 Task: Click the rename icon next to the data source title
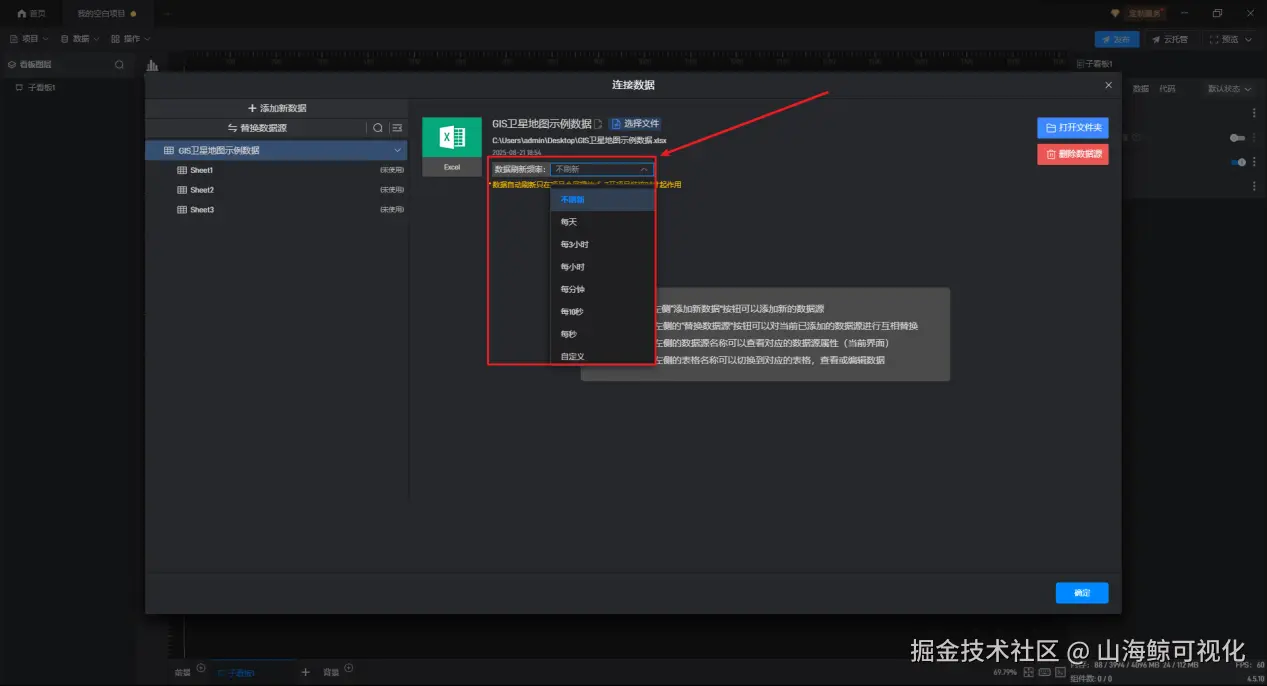(x=598, y=124)
